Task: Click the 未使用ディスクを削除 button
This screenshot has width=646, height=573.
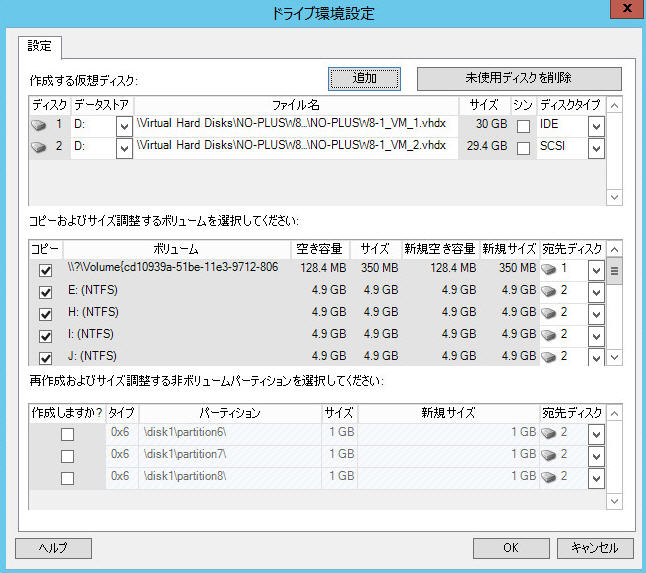Action: (x=519, y=78)
